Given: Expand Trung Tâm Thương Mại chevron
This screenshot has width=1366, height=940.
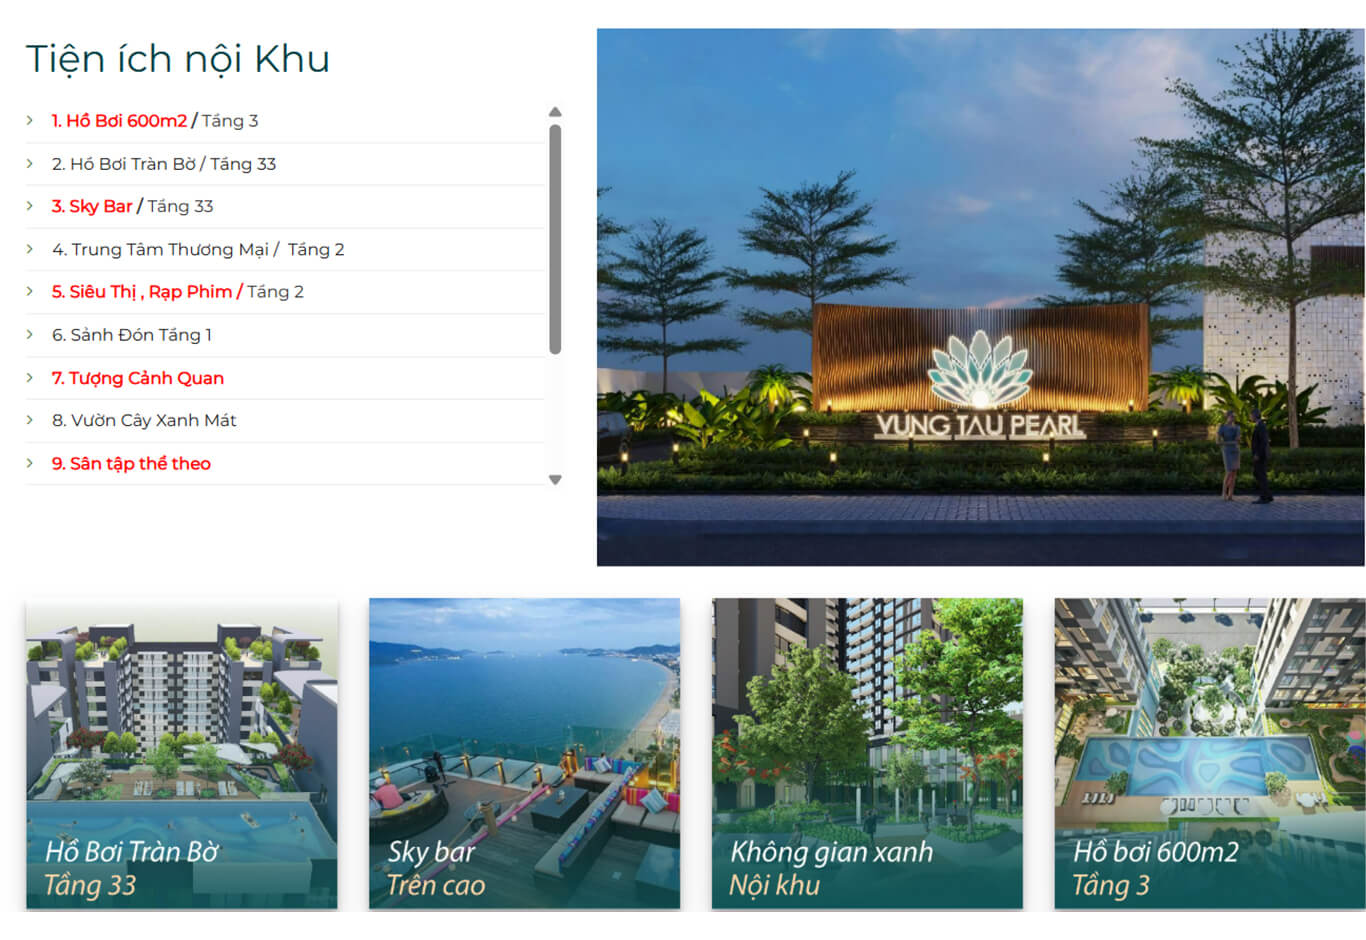Looking at the screenshot, I should (30, 249).
